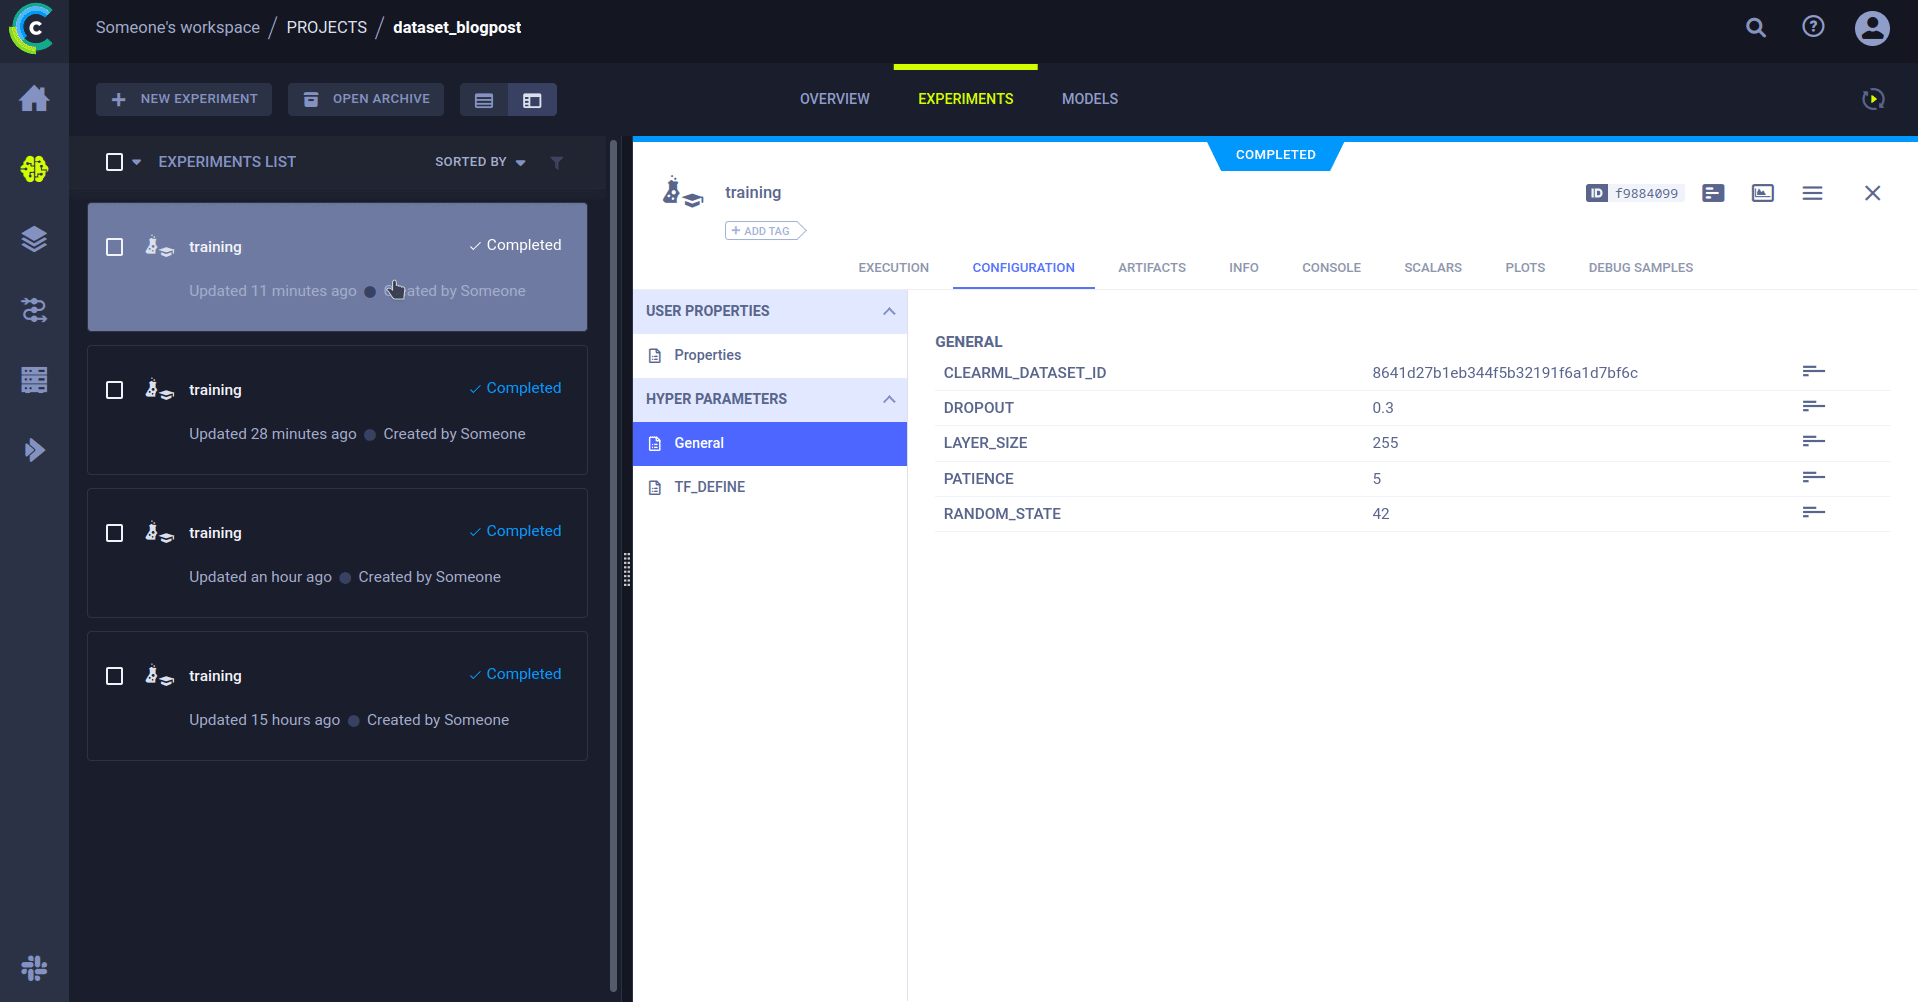This screenshot has width=1918, height=1002.
Task: Open the LAYER_SIZE row menu icon
Action: point(1814,441)
